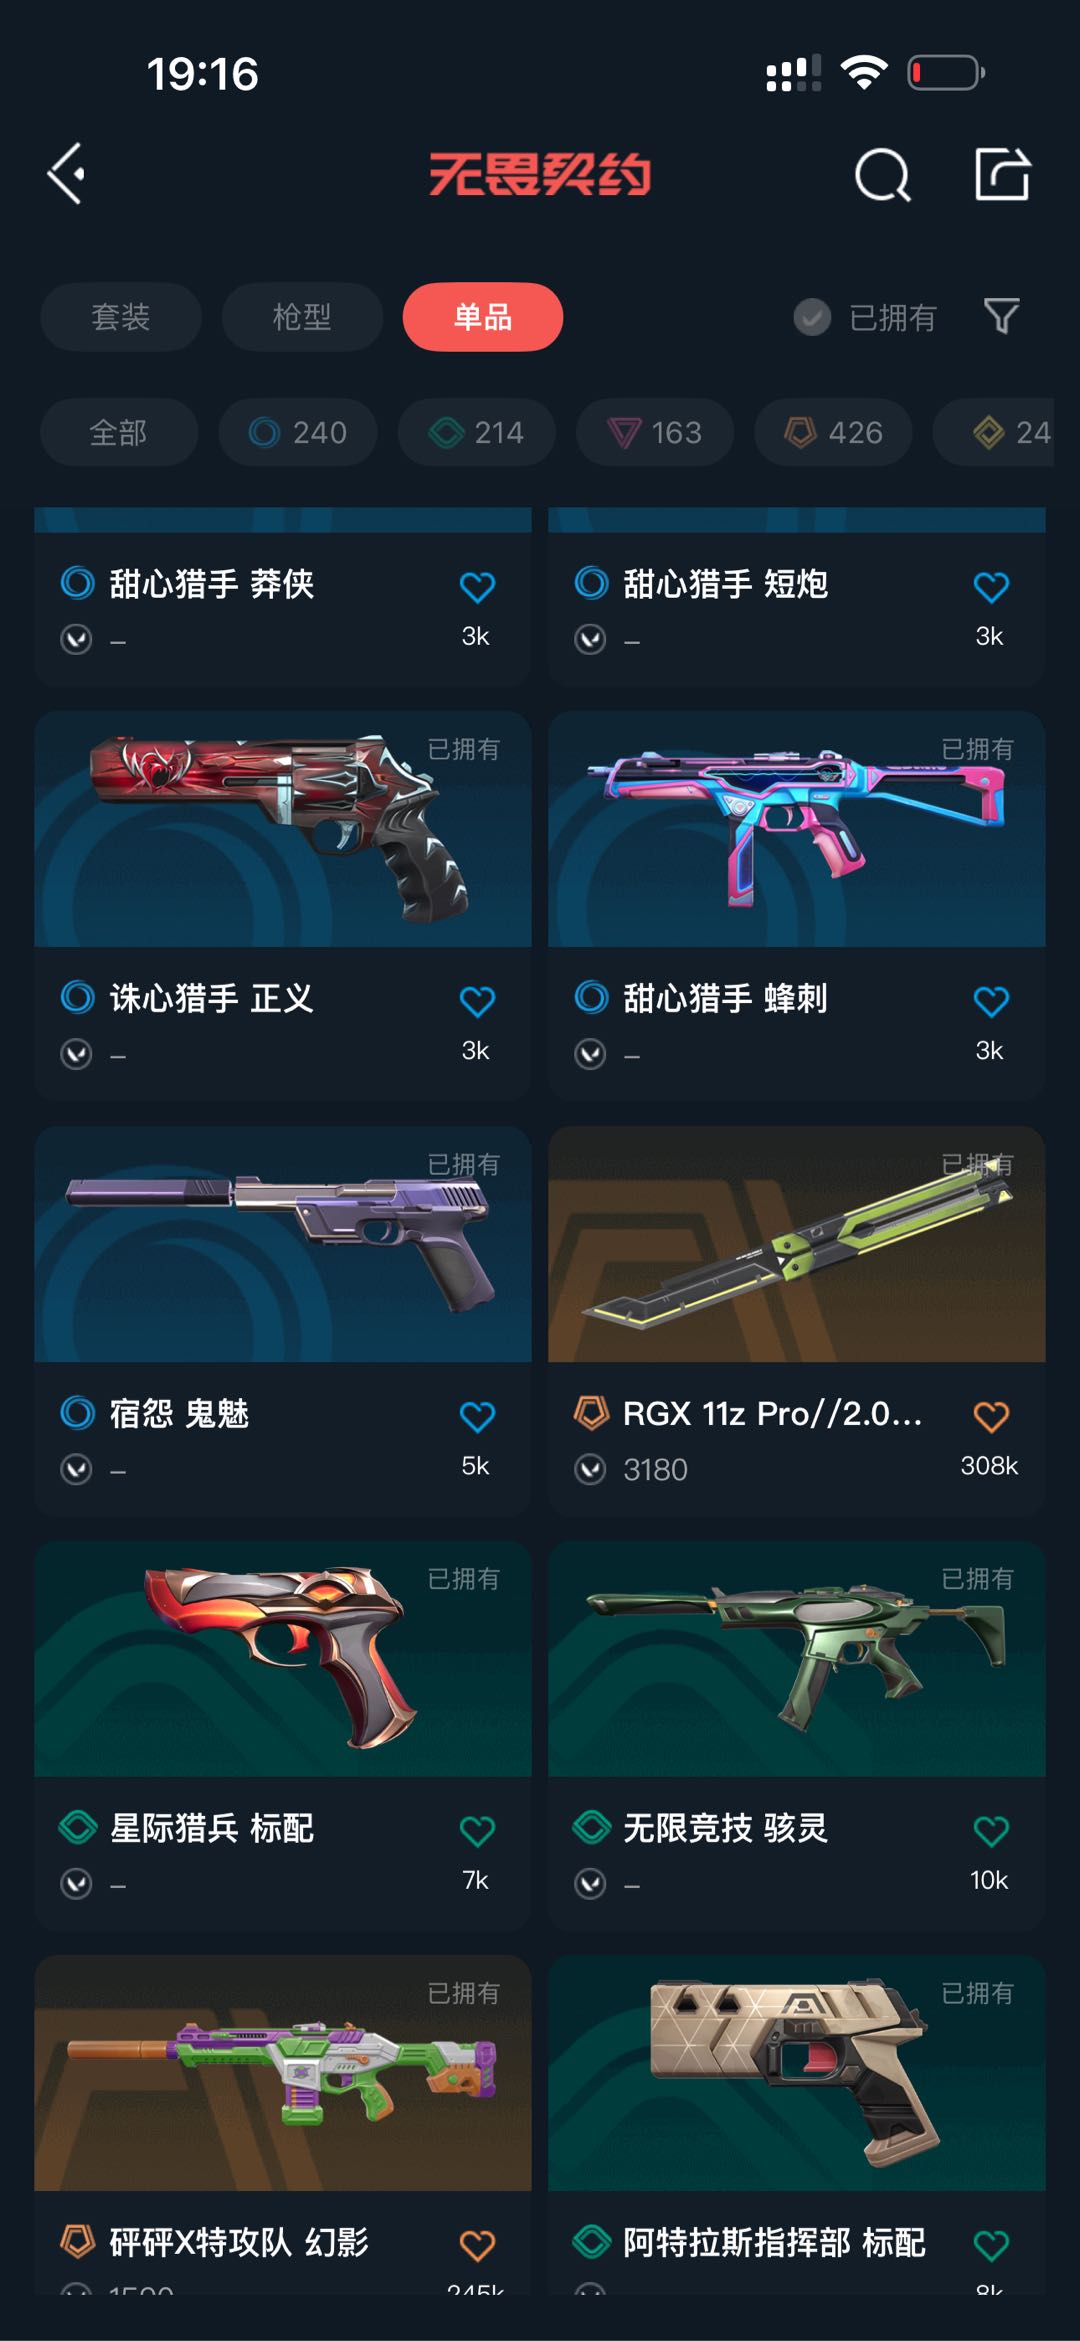
Task: Switch to the 套装 tab
Action: point(121,317)
